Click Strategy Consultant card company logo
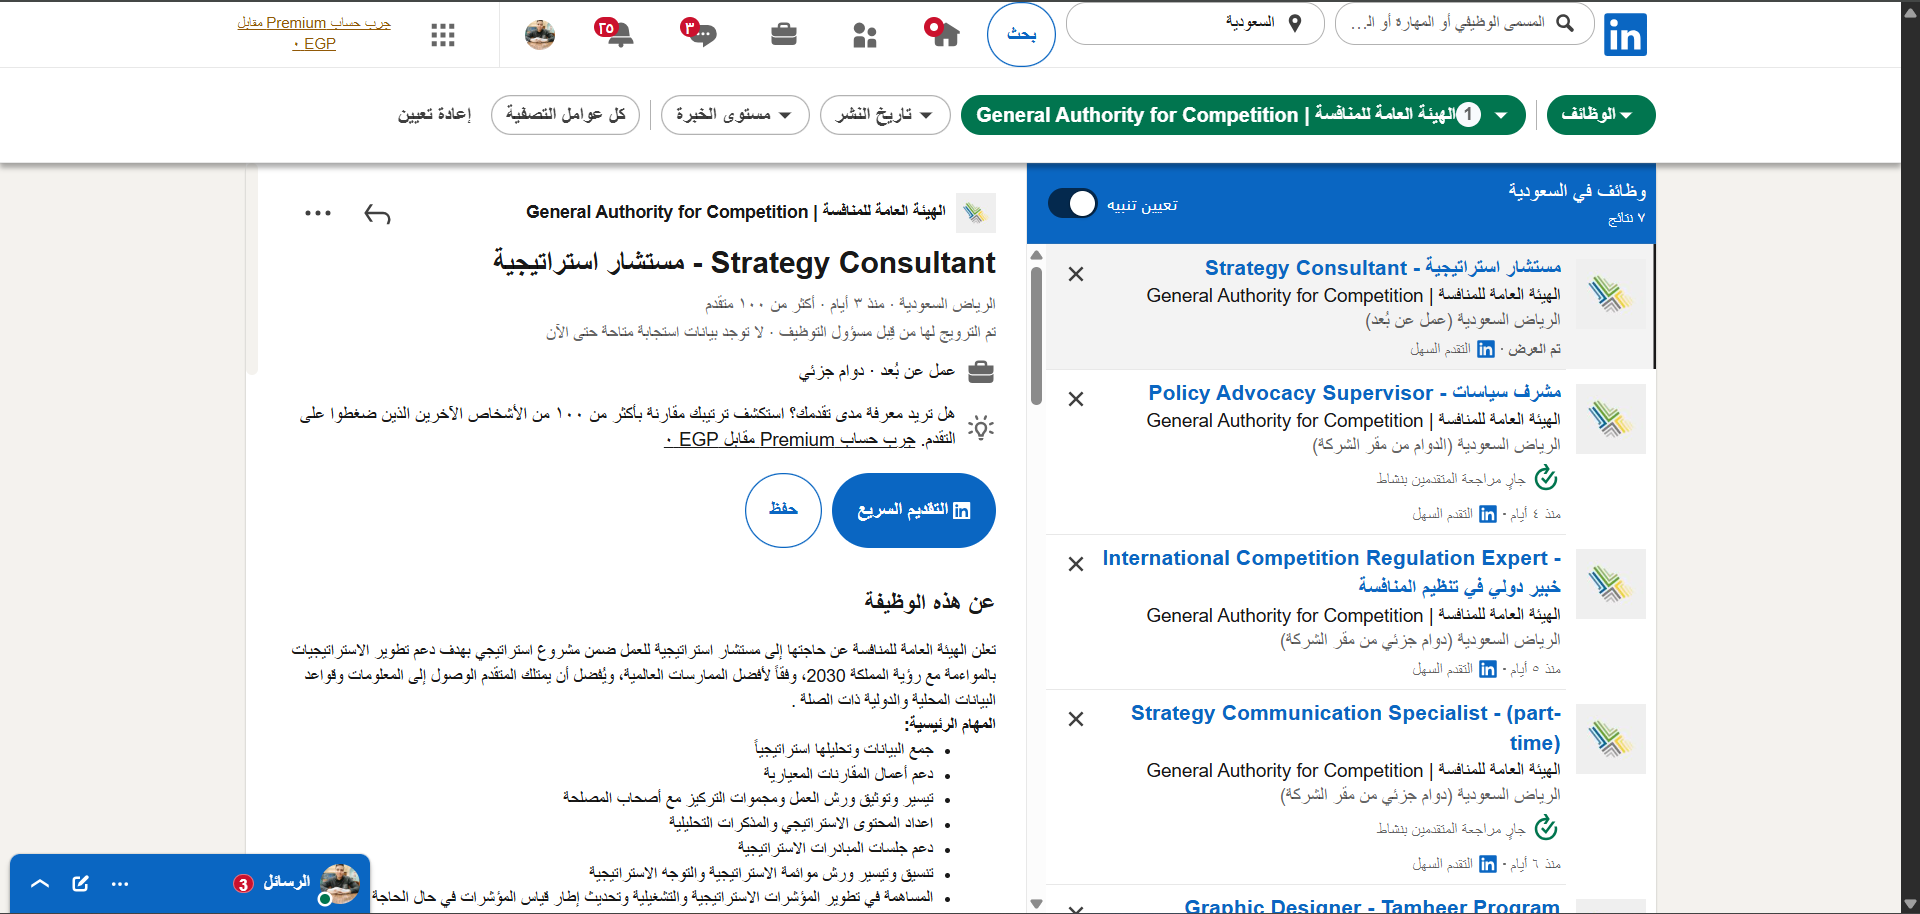Viewport: 1920px width, 914px height. click(x=1611, y=294)
